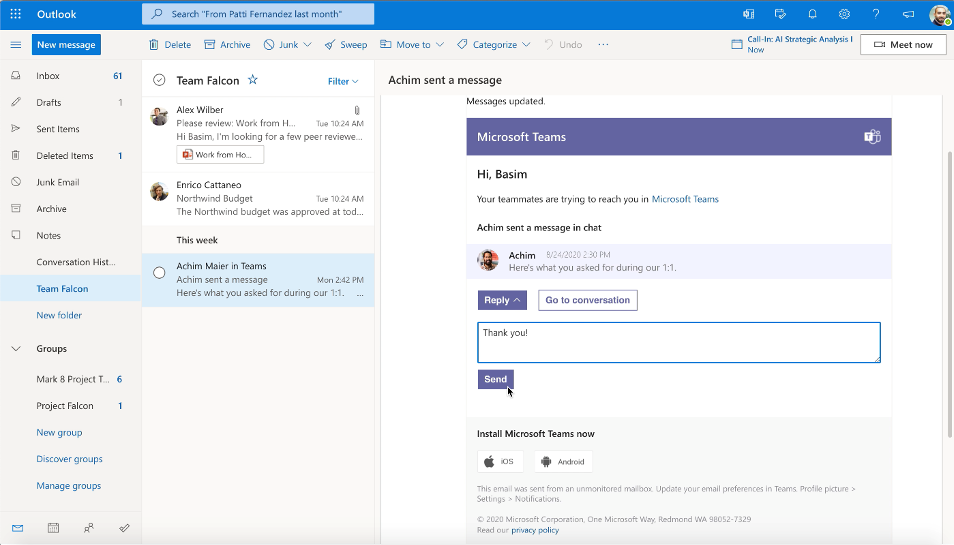Viewport: 954px width, 545px height.
Task: Click the New message button
Action: point(66,44)
